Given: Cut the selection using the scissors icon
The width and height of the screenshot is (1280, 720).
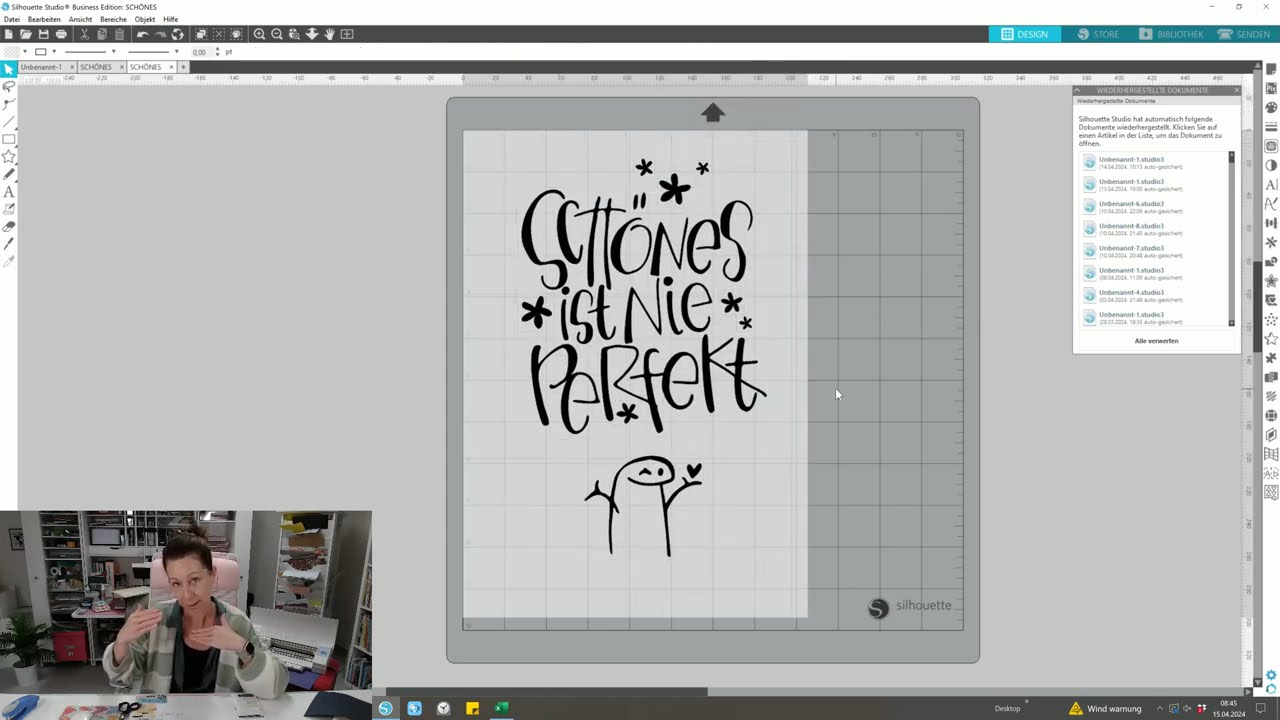Looking at the screenshot, I should coord(84,34).
